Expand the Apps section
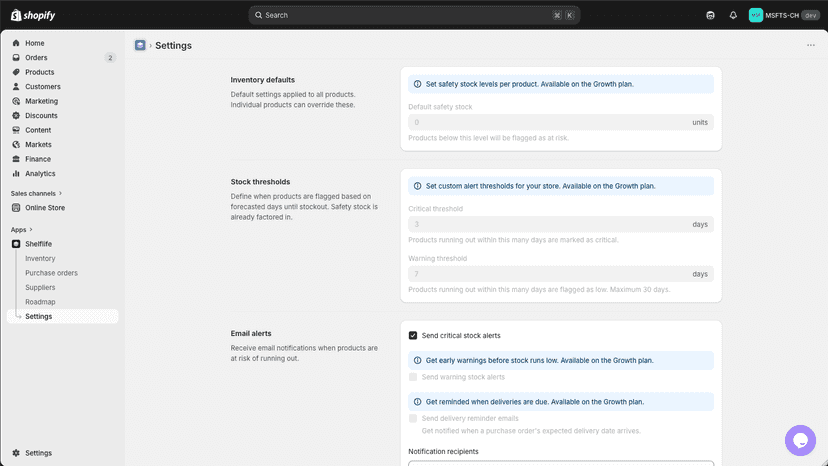Viewport: 828px width, 466px height. [22, 230]
